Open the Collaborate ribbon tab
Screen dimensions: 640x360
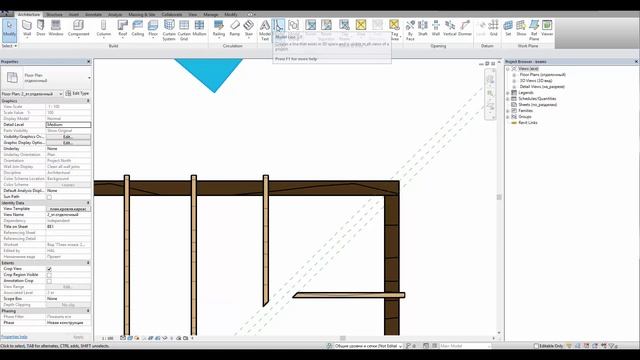click(x=172, y=15)
